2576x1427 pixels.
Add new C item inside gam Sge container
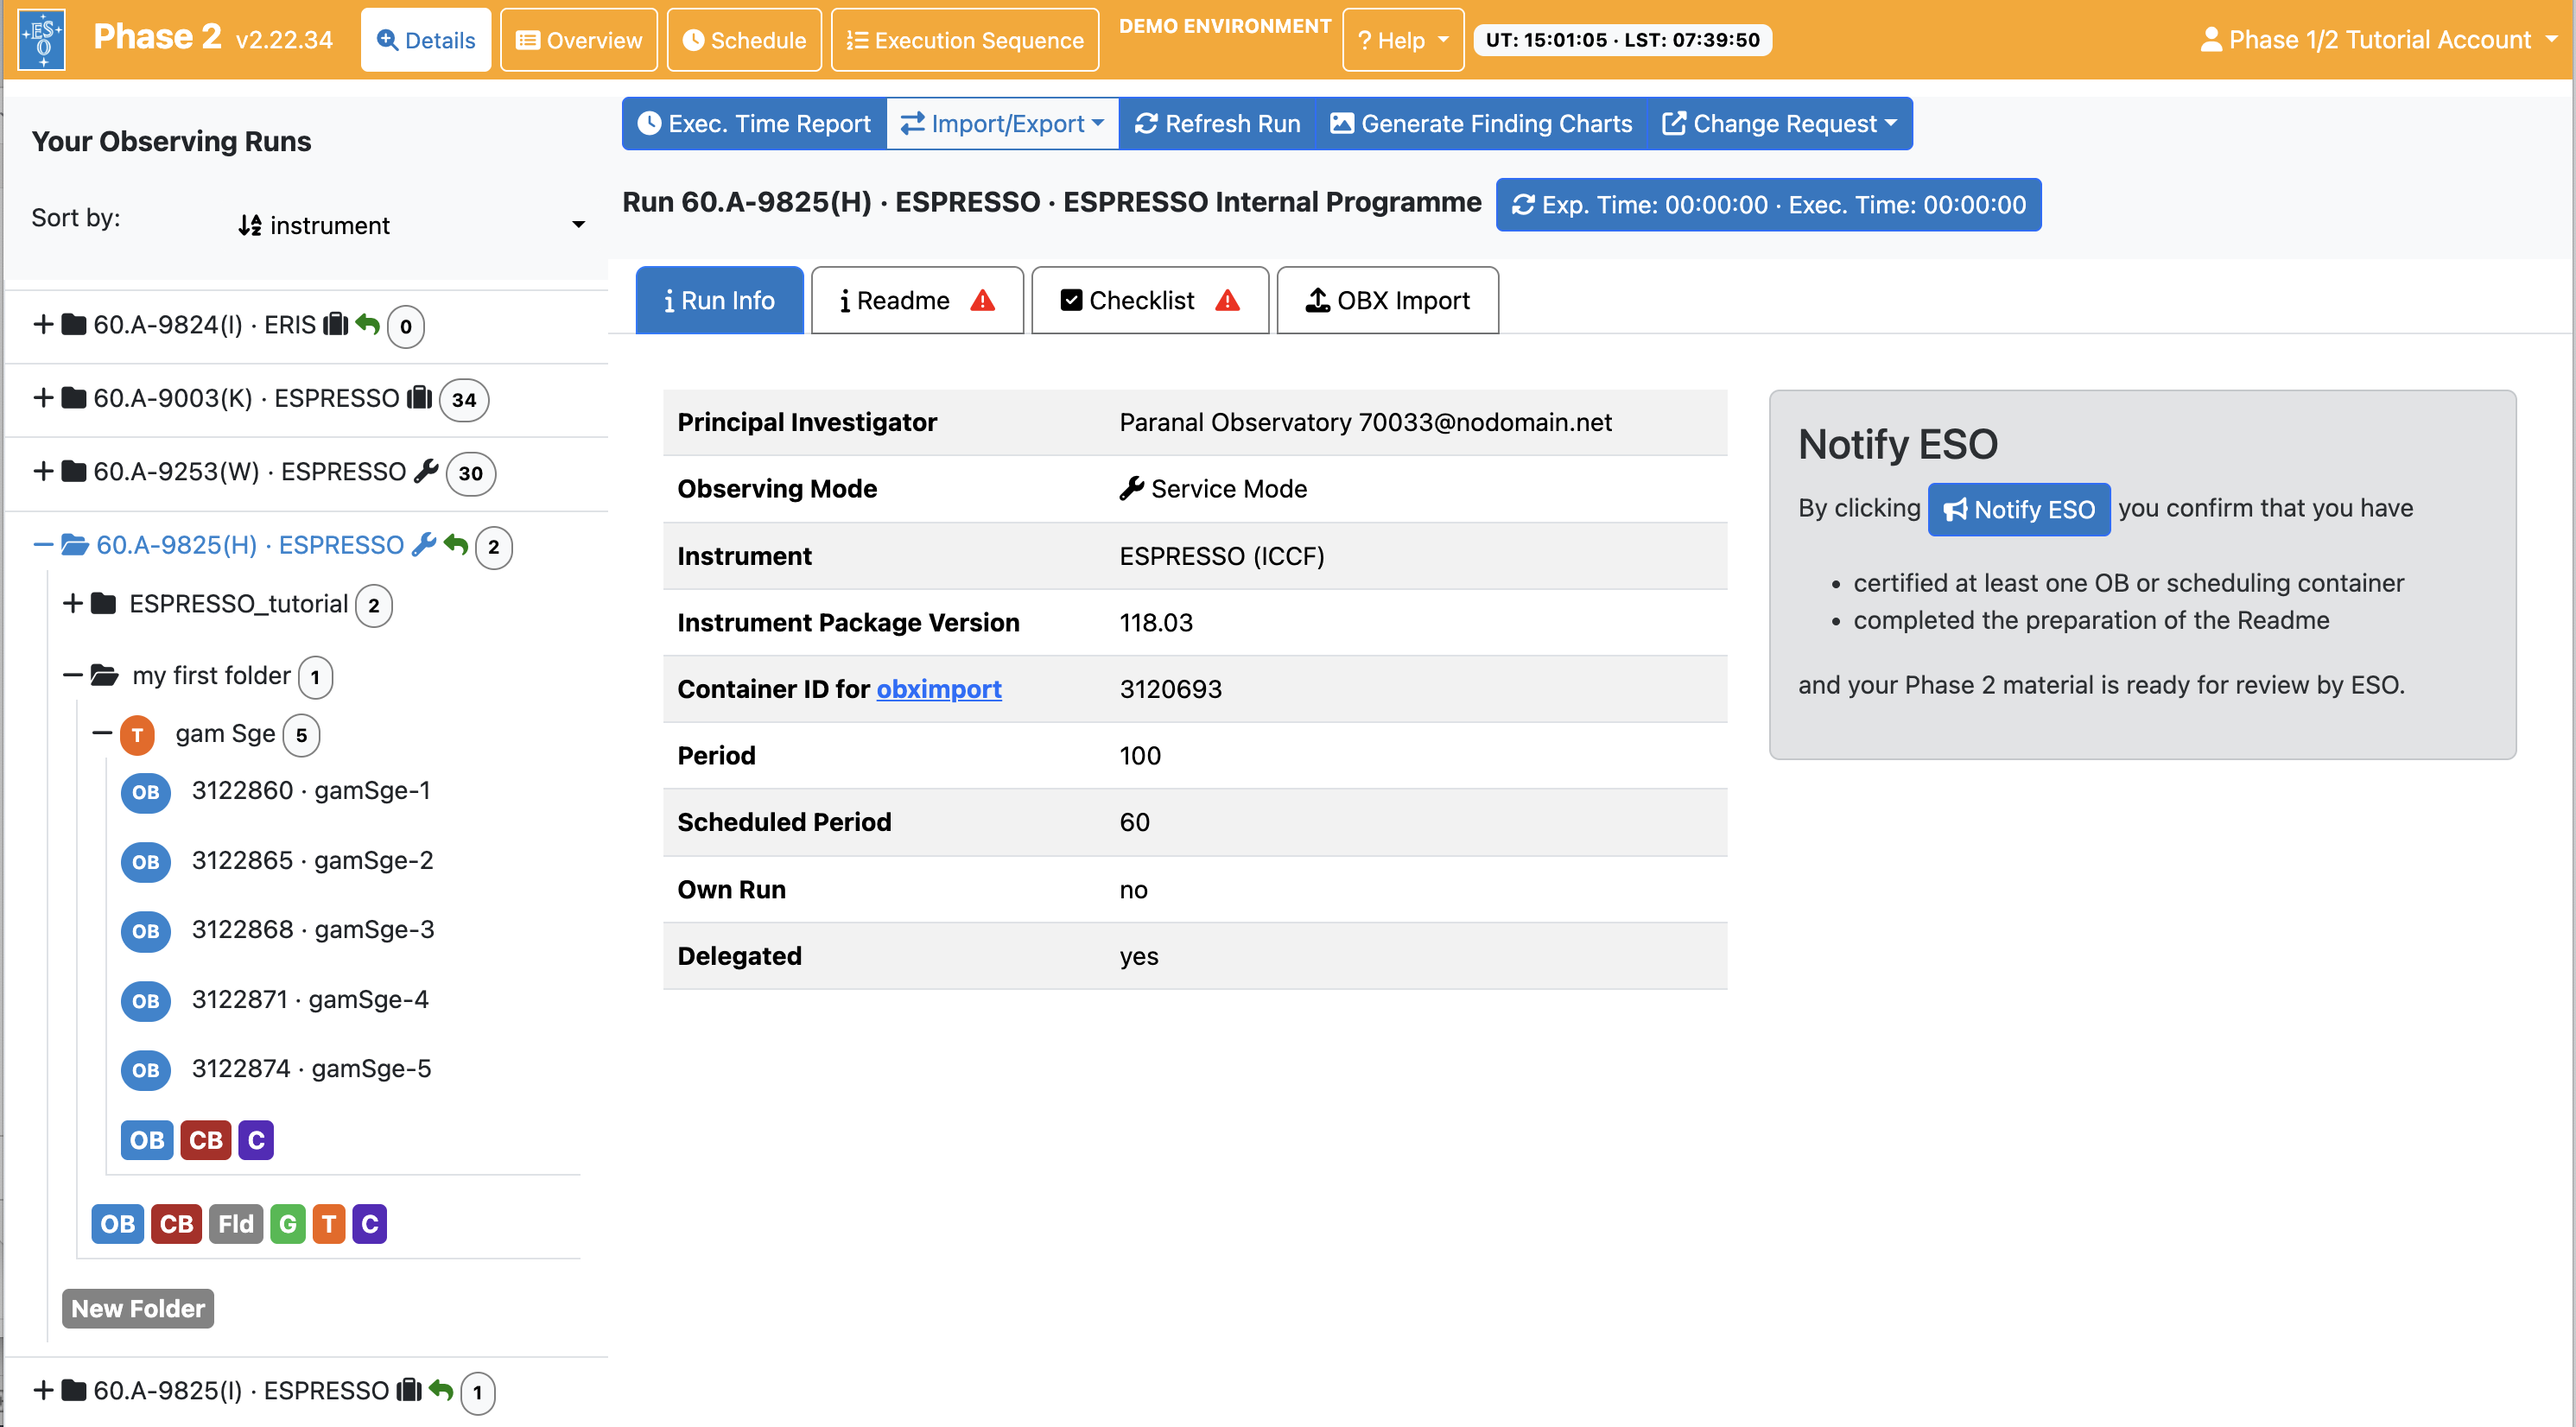click(256, 1140)
